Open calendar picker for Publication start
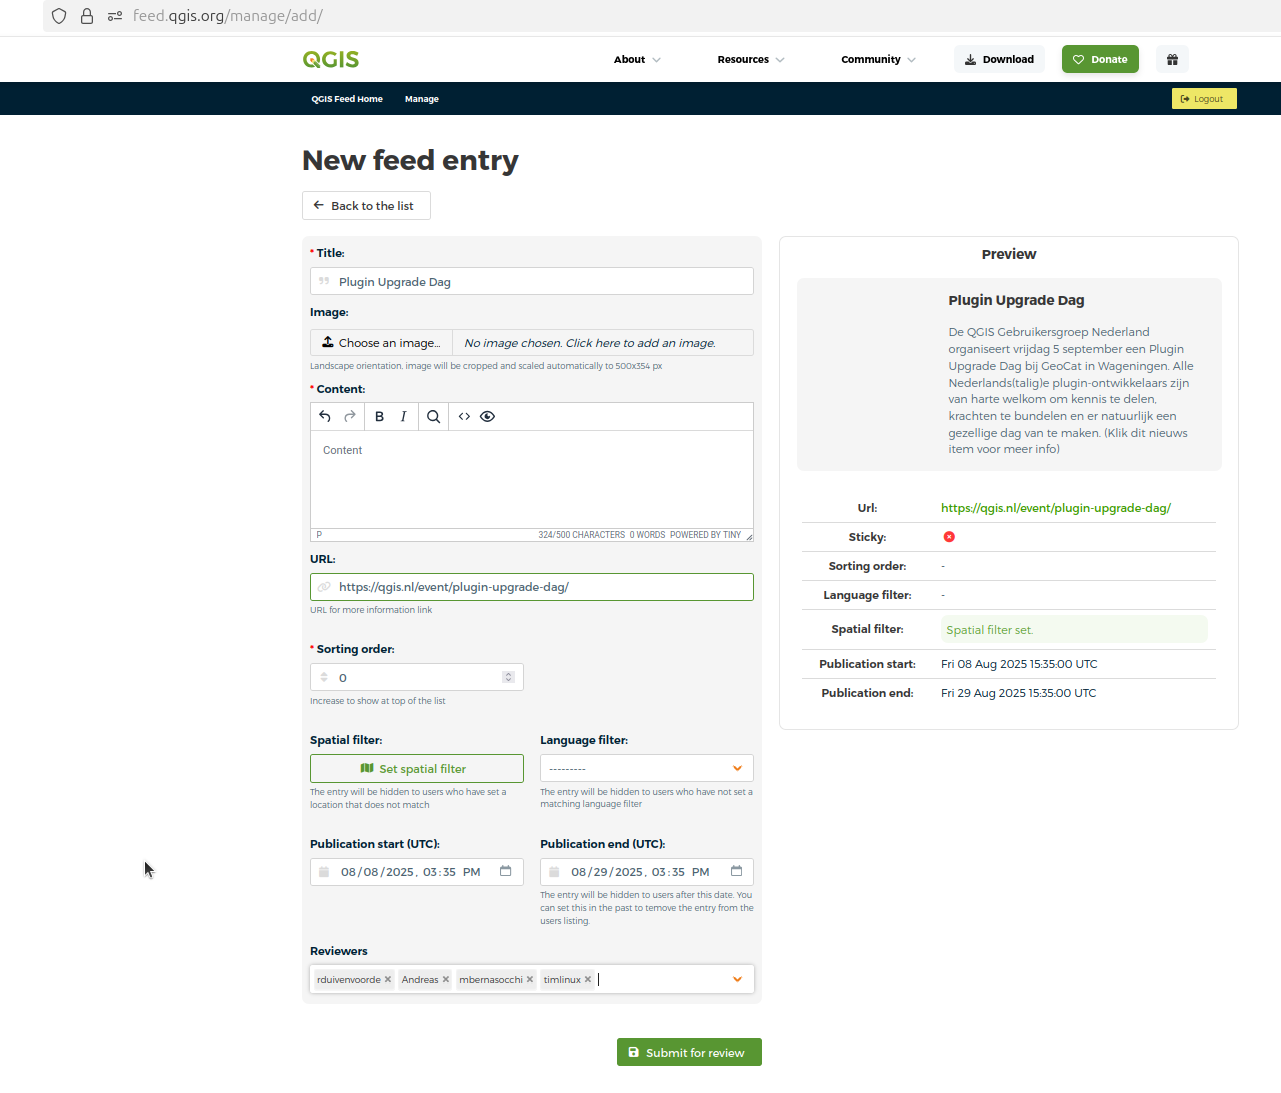 (506, 871)
